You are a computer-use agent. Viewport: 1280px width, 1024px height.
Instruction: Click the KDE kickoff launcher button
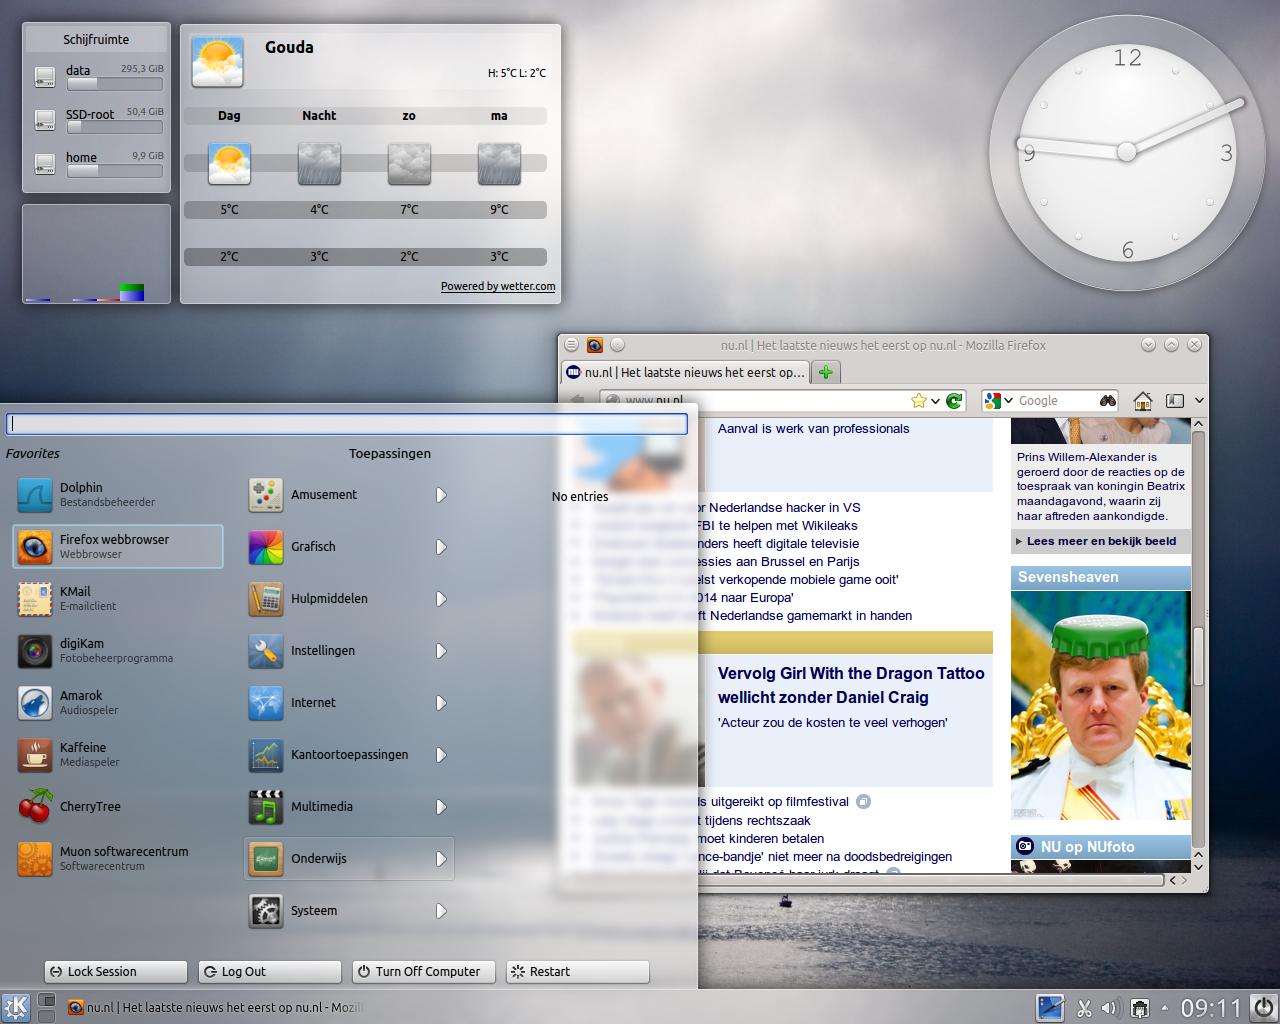tap(16, 1007)
